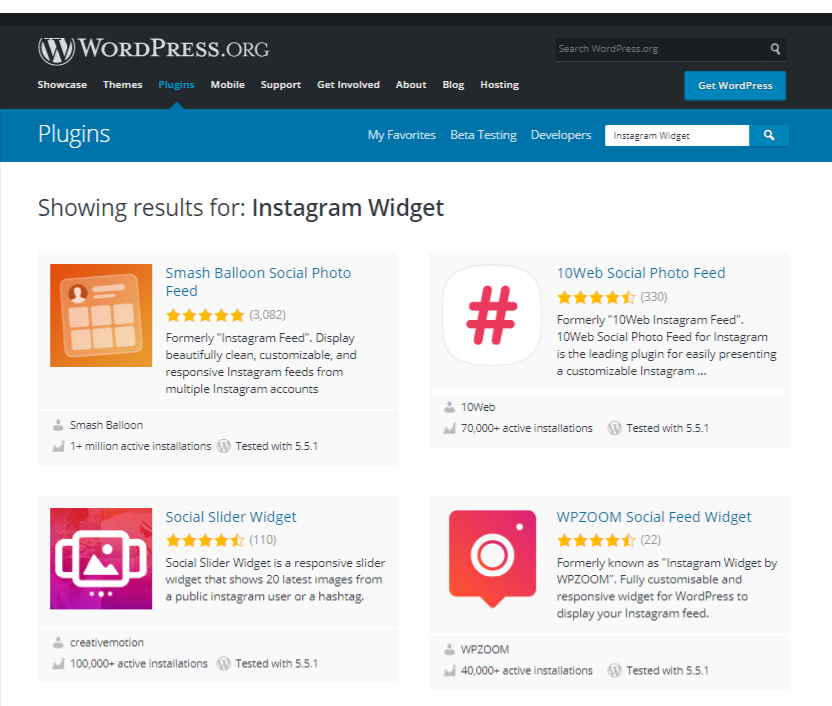Open the My Favorites link
The height and width of the screenshot is (706, 832).
(402, 135)
